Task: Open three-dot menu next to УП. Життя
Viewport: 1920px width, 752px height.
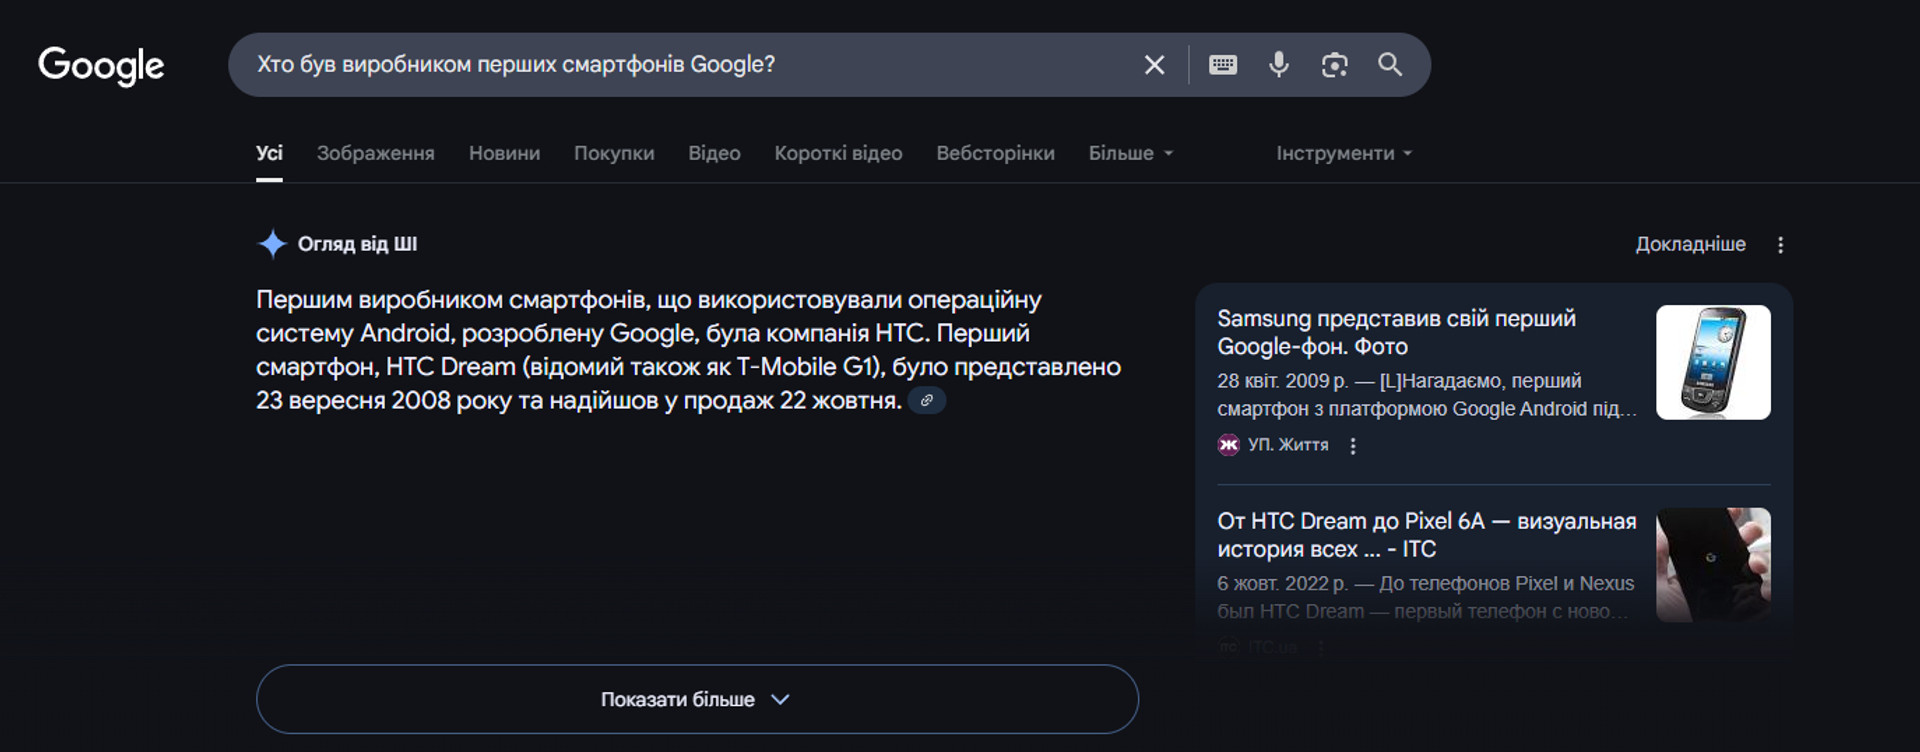Action: pyautogui.click(x=1353, y=446)
